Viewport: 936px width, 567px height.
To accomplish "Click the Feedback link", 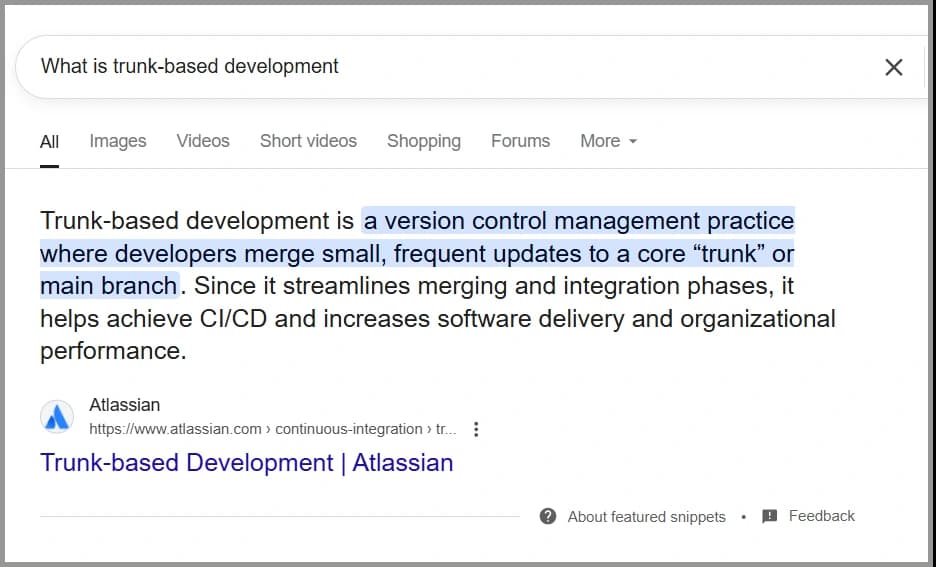I will pos(821,516).
